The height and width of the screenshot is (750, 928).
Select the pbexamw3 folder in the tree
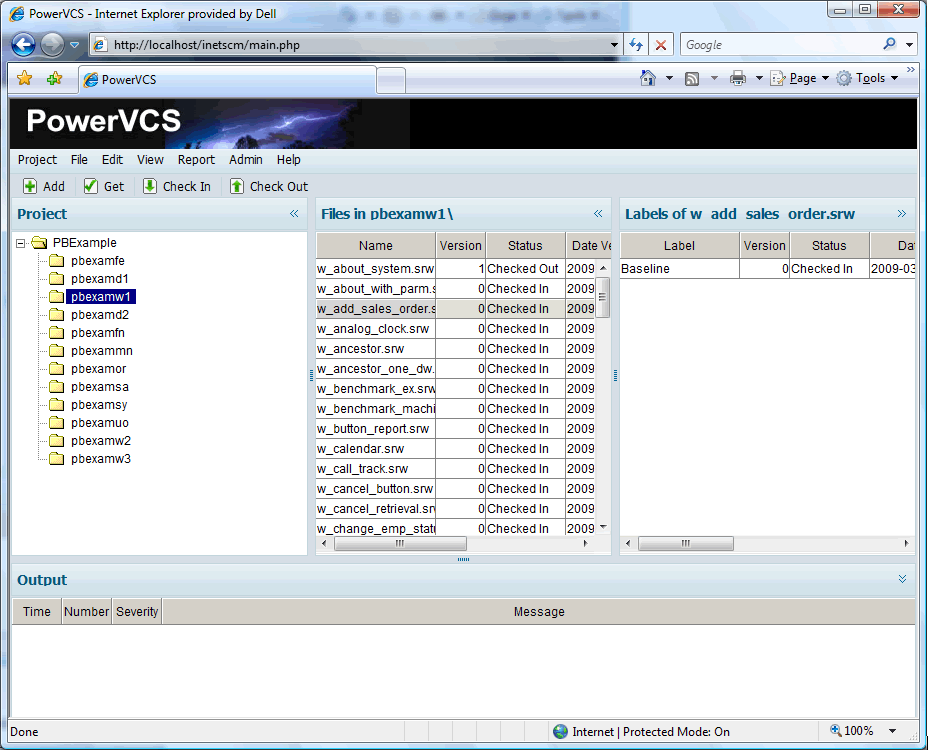click(x=101, y=459)
